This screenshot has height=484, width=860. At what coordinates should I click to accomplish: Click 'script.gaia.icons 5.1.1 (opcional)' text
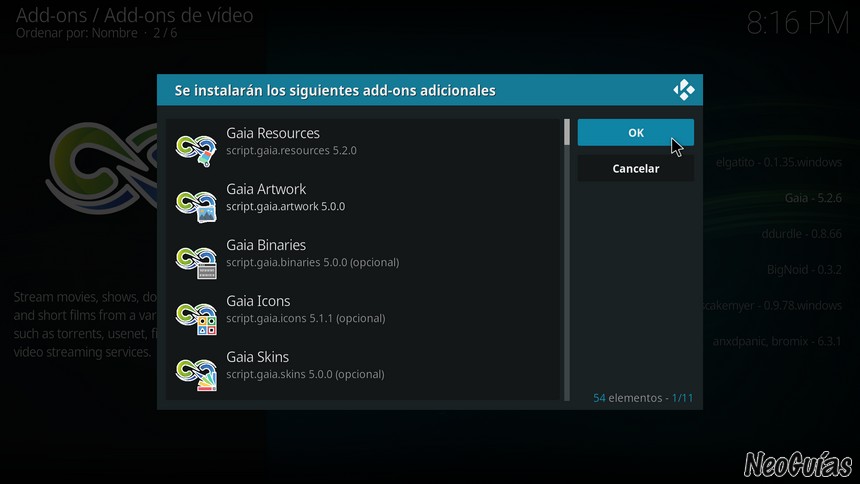tap(305, 318)
